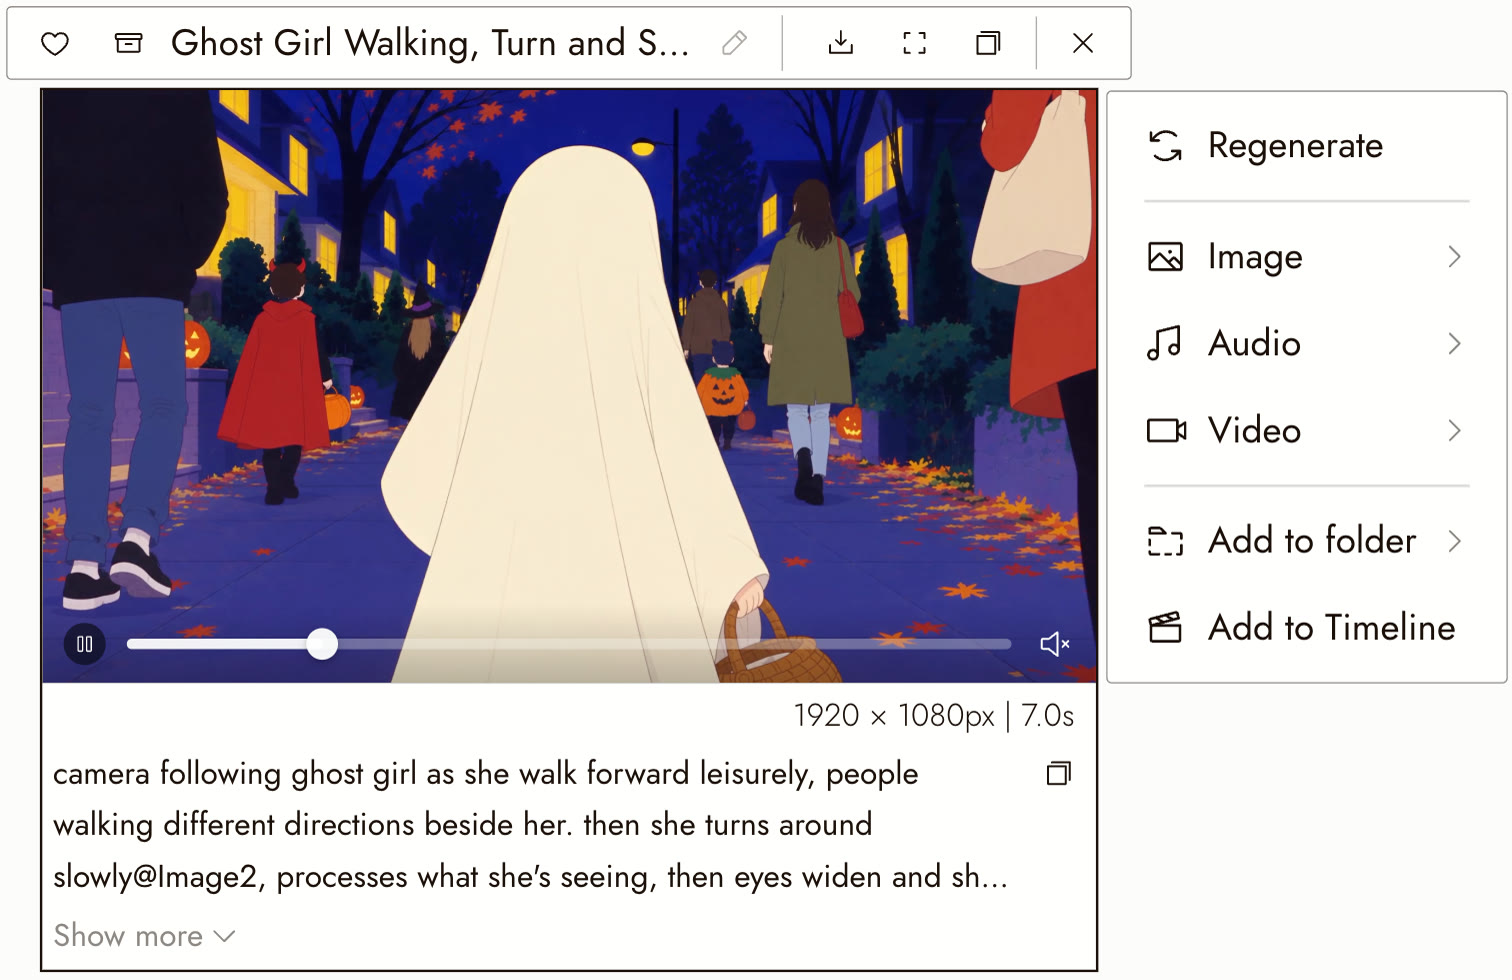Open the Add to folder submenu
This screenshot has height=980, width=1512.
pyautogui.click(x=1306, y=541)
